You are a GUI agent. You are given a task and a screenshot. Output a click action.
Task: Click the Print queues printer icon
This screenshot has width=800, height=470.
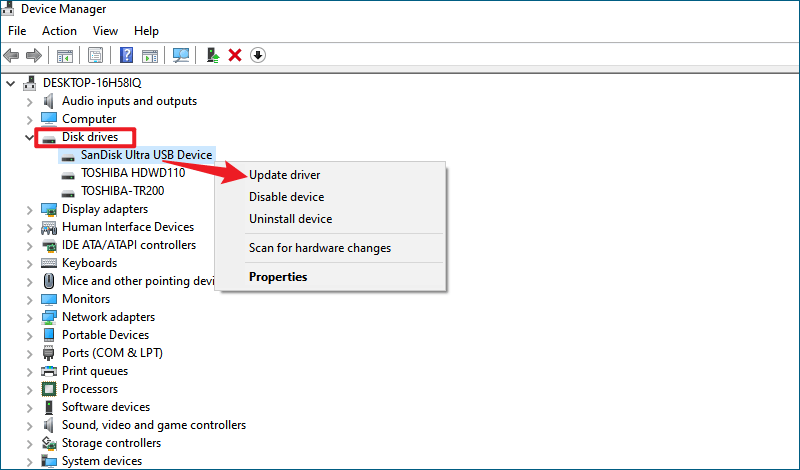(49, 371)
